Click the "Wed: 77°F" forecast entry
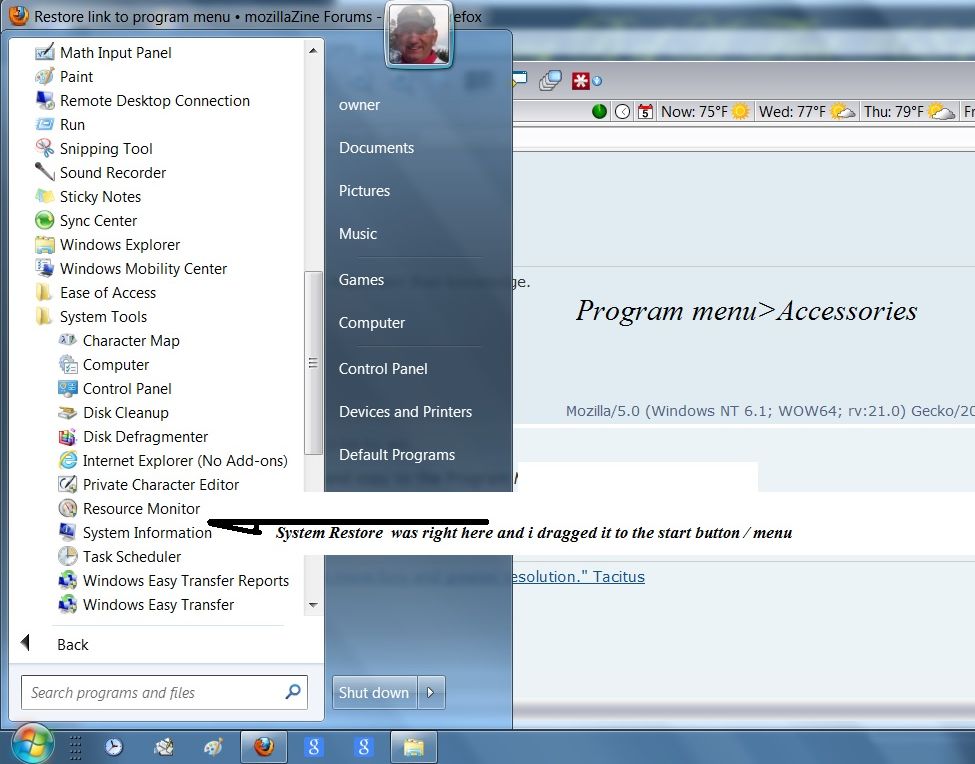The height and width of the screenshot is (764, 975). [806, 112]
